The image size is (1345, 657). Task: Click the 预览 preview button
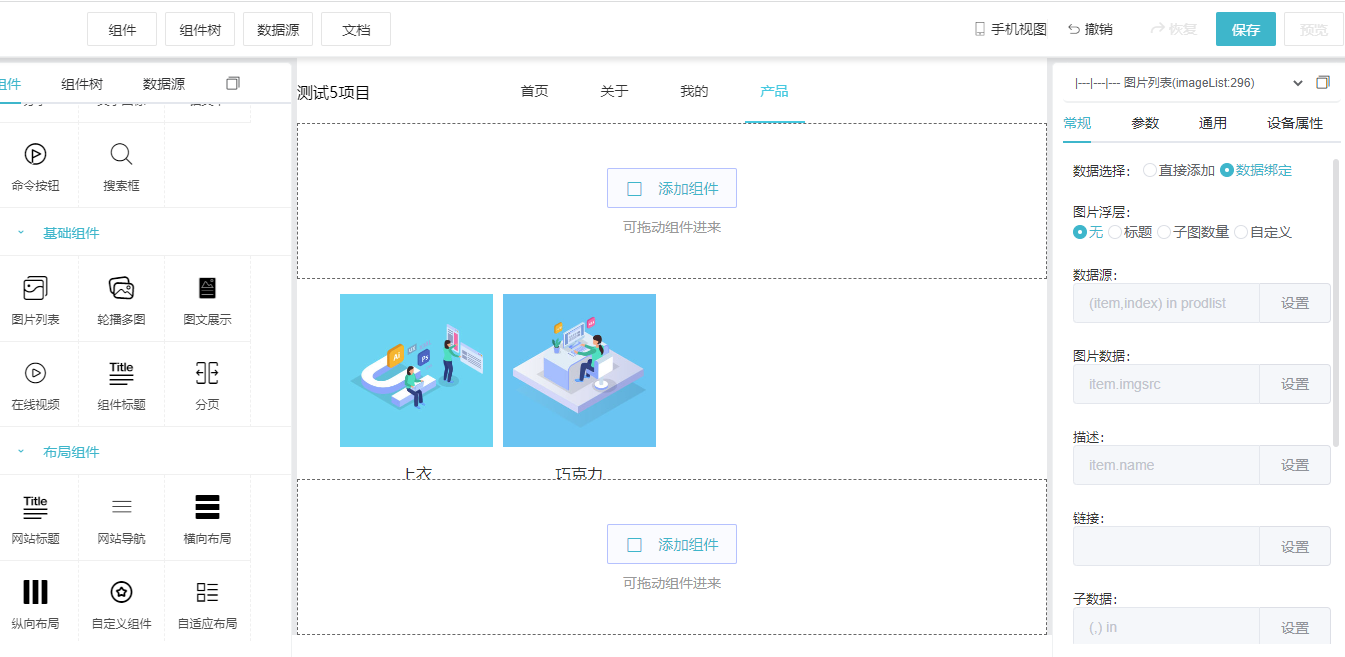(x=1314, y=29)
